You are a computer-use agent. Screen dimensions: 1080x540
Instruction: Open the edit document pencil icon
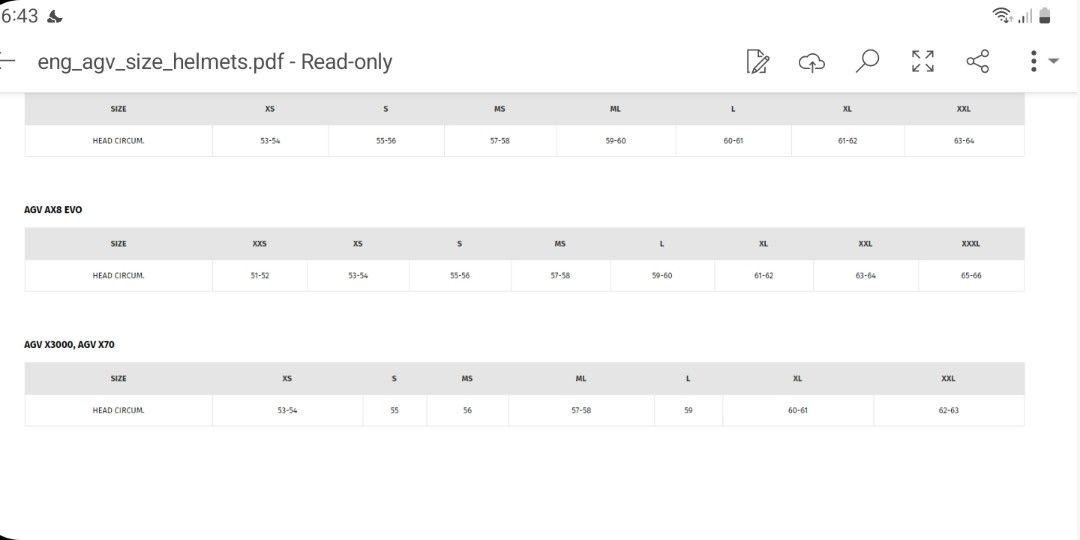click(757, 61)
